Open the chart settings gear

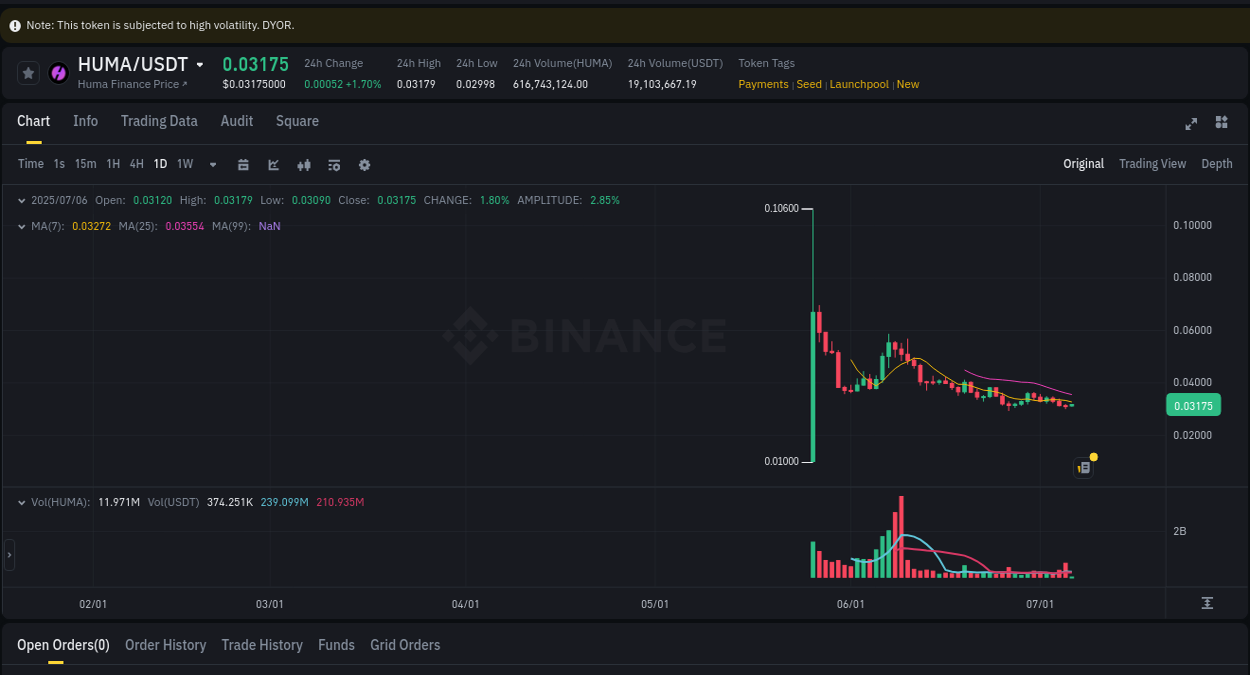[x=364, y=164]
